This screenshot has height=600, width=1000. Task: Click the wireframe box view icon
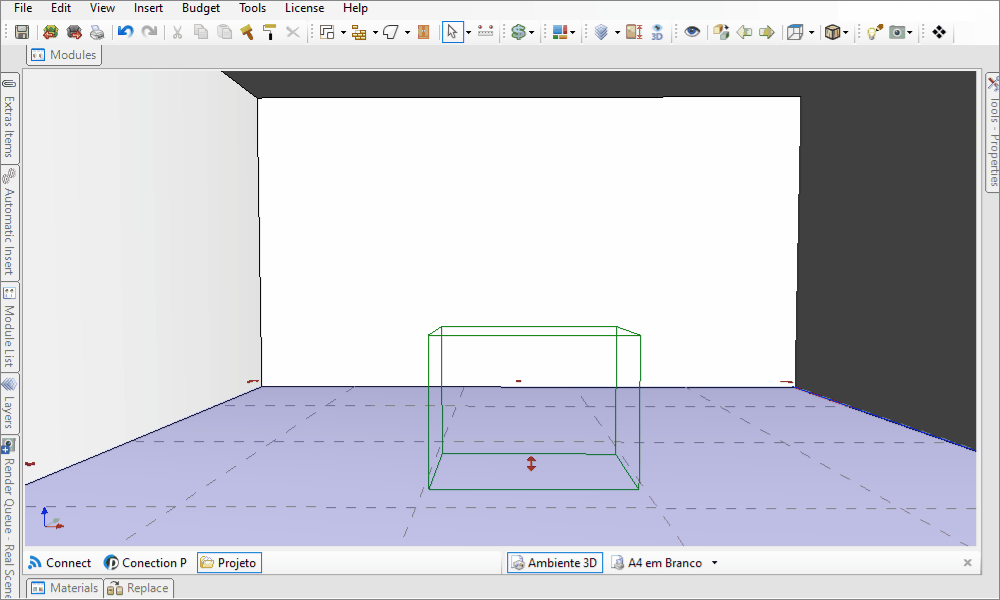coord(795,32)
